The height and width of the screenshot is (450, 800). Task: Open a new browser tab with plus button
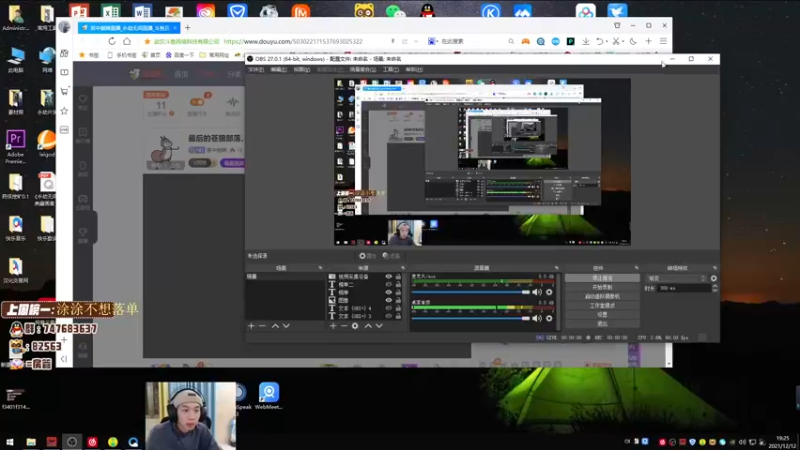188,28
